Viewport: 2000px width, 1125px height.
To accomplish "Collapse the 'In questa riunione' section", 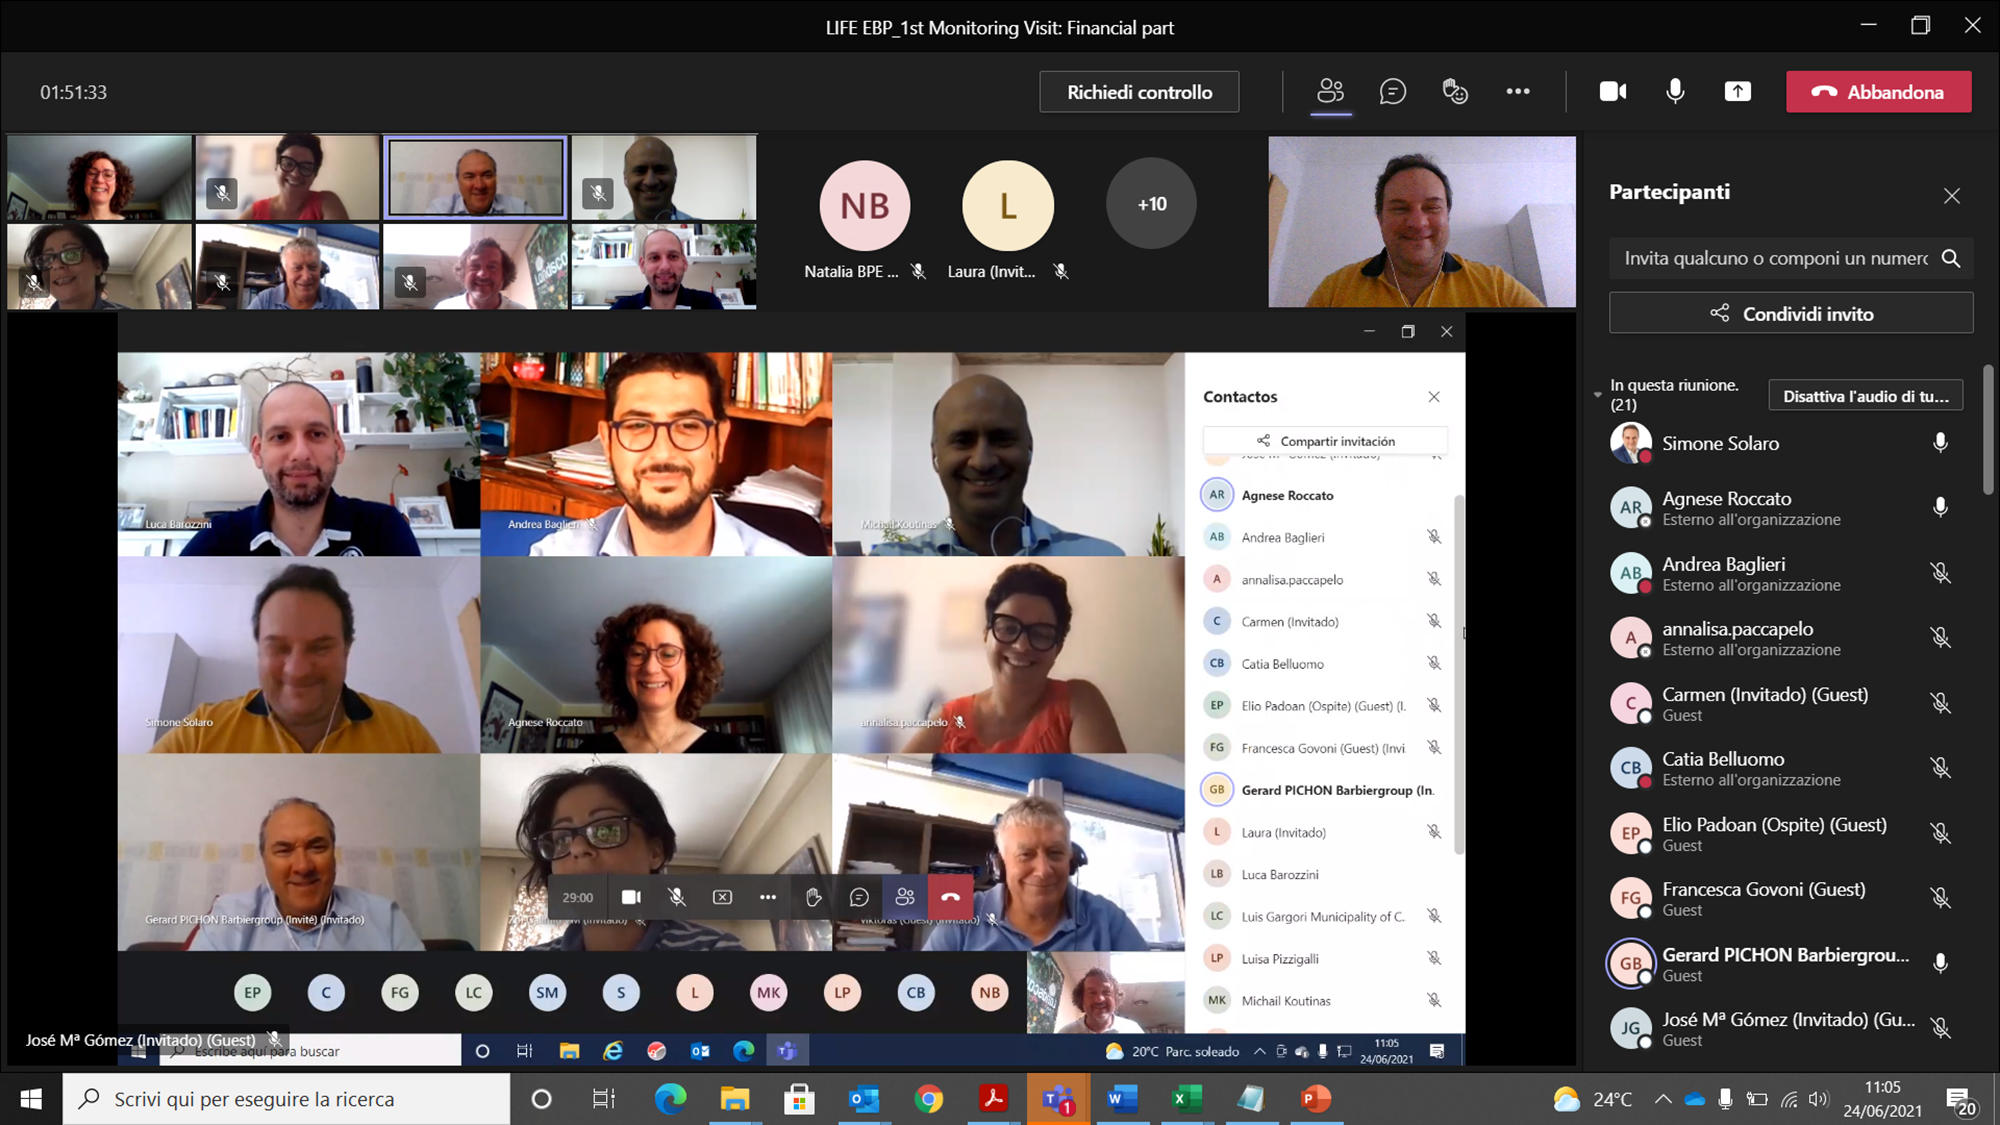I will 1597,395.
